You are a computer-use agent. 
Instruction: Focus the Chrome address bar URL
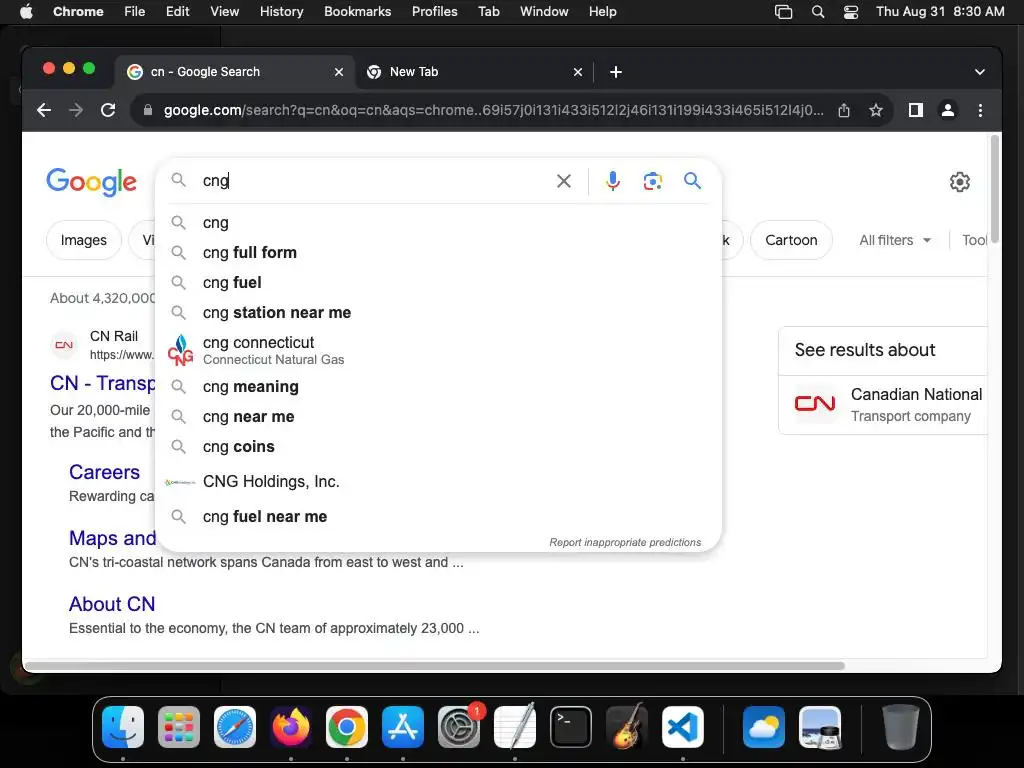tap(493, 110)
